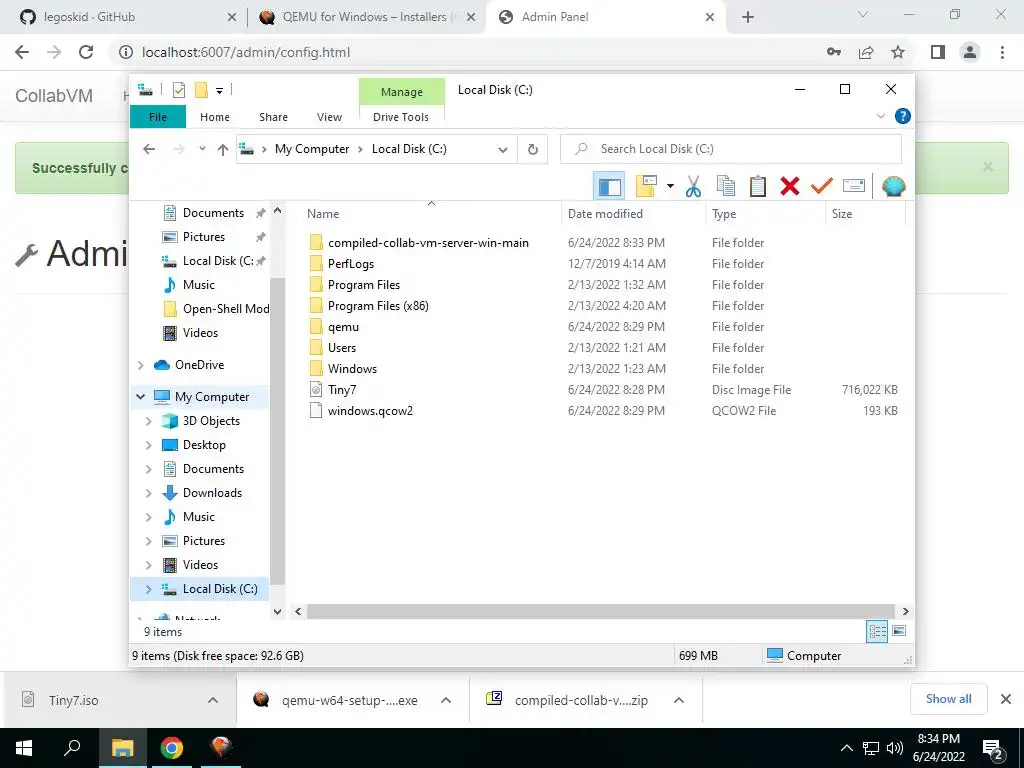This screenshot has width=1024, height=768.
Task: Open Chrome side panel icon
Action: point(938,52)
